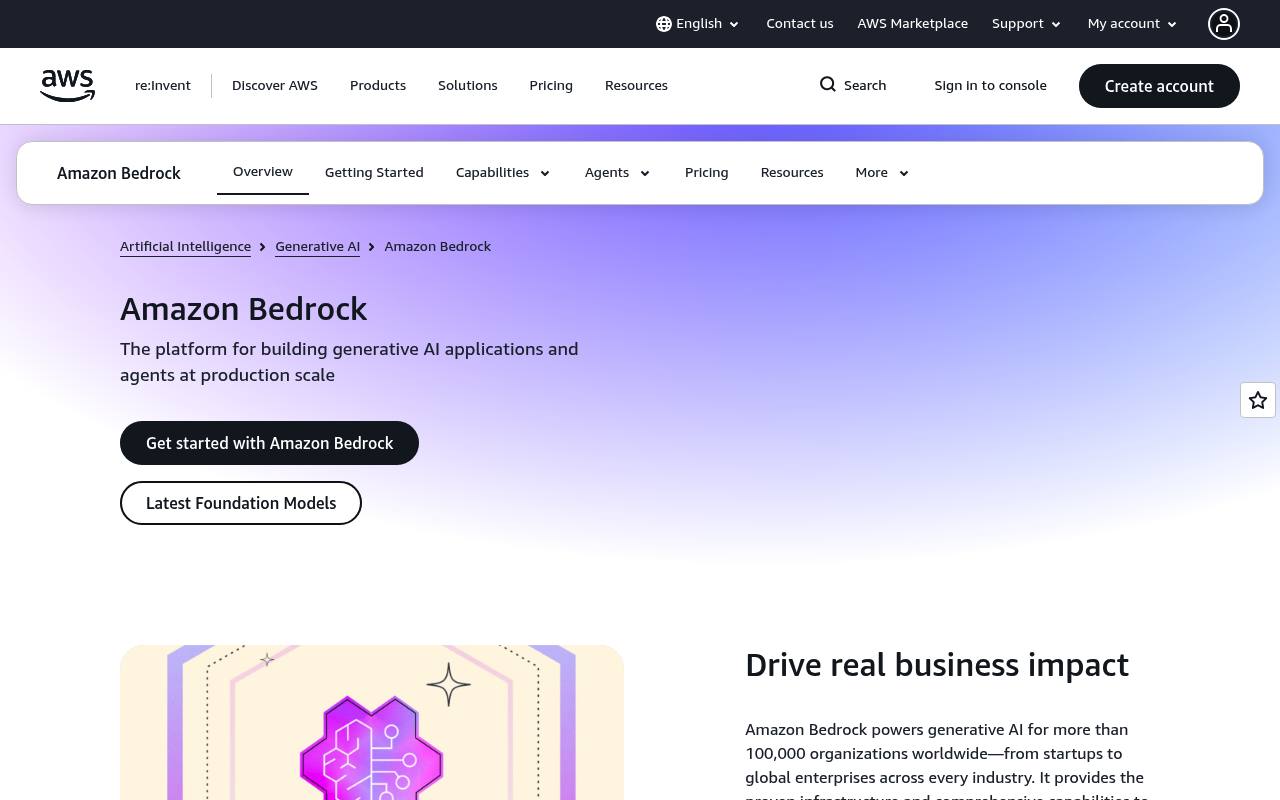Follow Artificial Intelligence breadcrumb
Image resolution: width=1280 pixels, height=800 pixels.
(185, 247)
